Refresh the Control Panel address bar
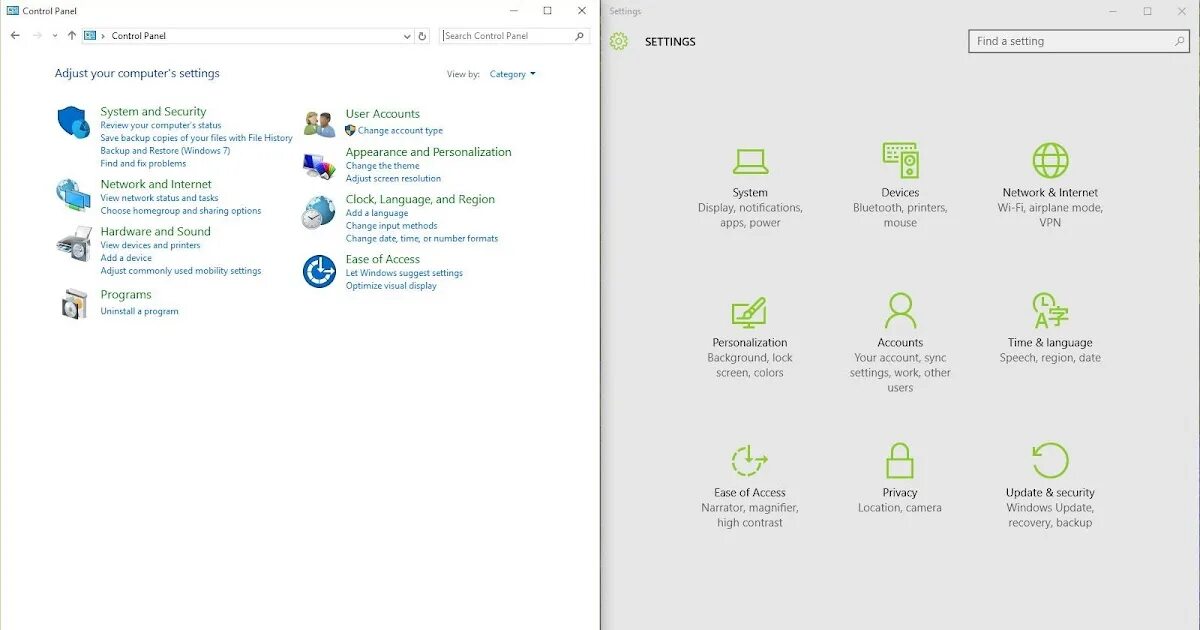This screenshot has width=1200, height=630. (x=422, y=36)
